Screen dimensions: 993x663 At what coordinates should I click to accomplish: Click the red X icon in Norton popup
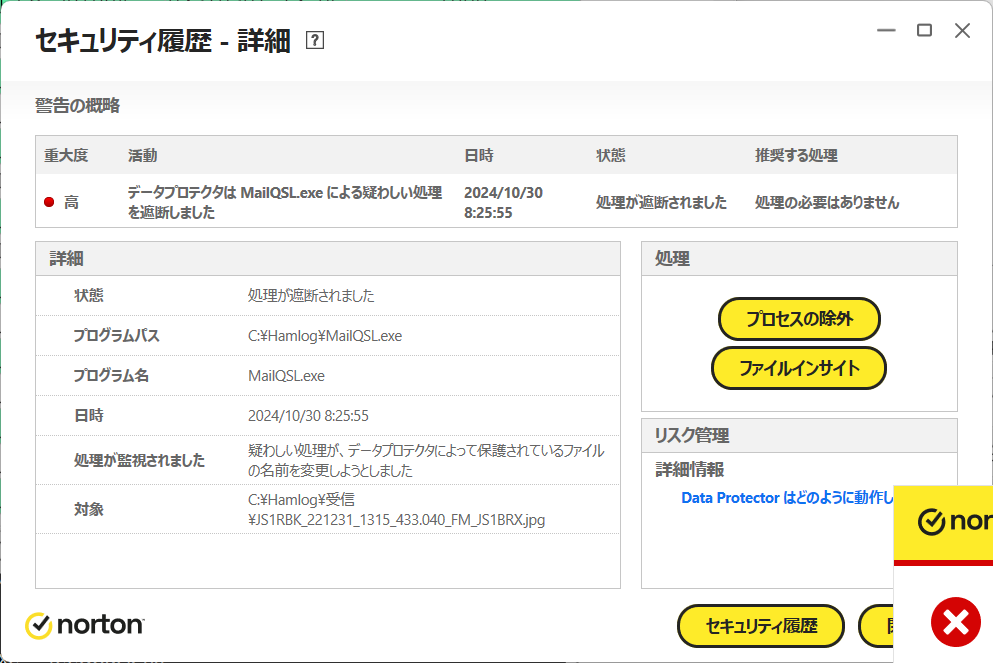(x=955, y=623)
